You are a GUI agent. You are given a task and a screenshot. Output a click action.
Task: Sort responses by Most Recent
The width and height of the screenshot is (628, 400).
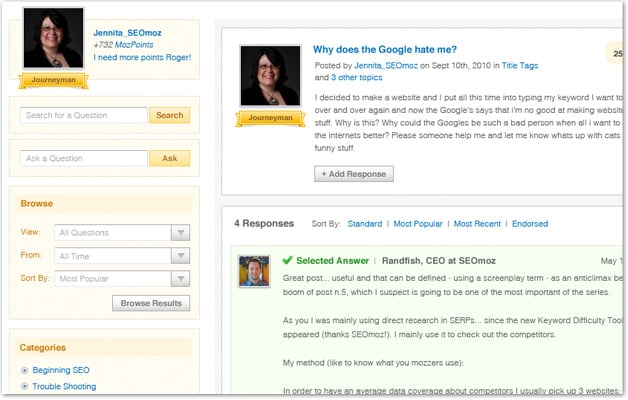(476, 224)
